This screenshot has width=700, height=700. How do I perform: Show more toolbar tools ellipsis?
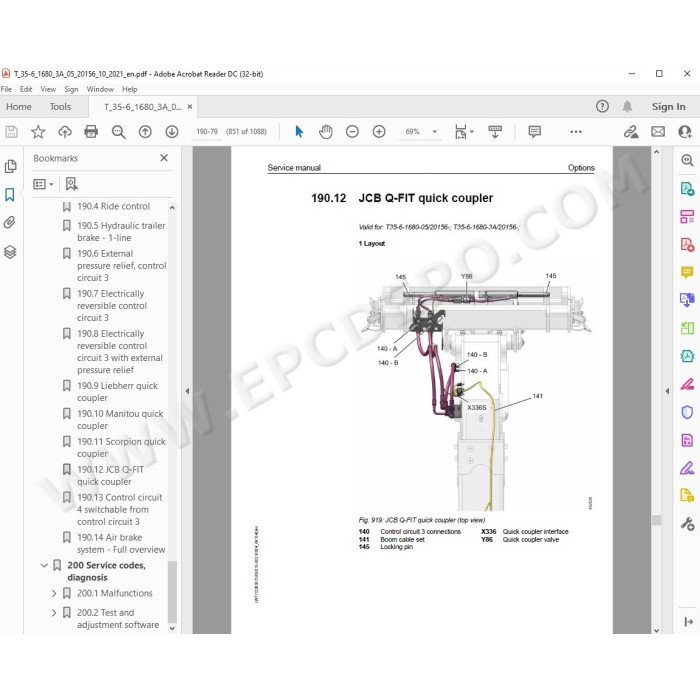click(x=576, y=132)
